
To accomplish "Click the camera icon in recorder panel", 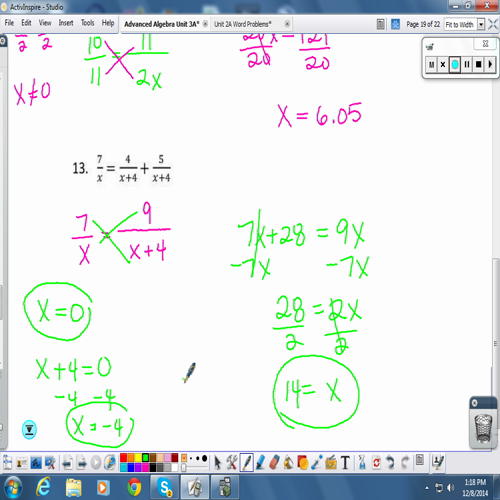I will [430, 47].
